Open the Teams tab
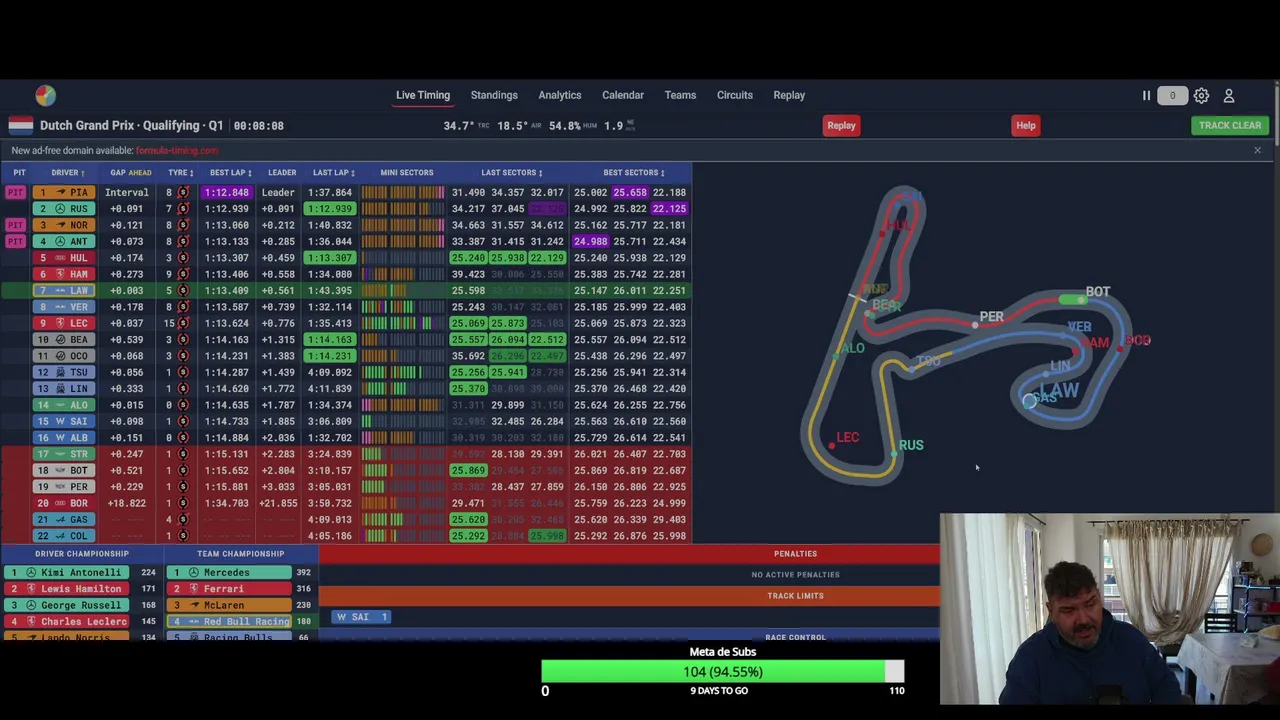The image size is (1280, 720). pyautogui.click(x=680, y=95)
